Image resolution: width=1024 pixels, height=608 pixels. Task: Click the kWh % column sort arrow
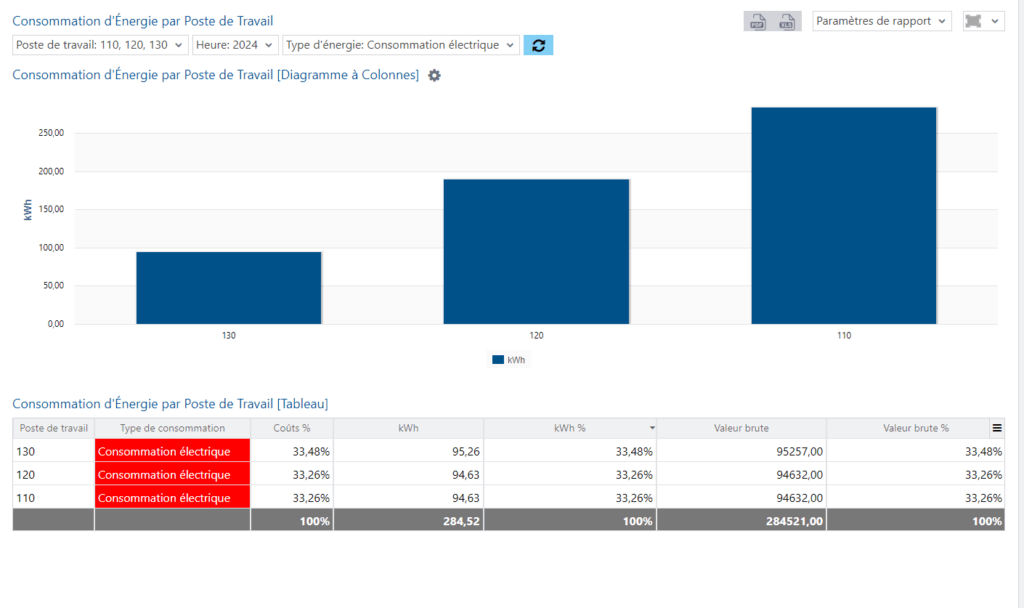click(x=652, y=428)
